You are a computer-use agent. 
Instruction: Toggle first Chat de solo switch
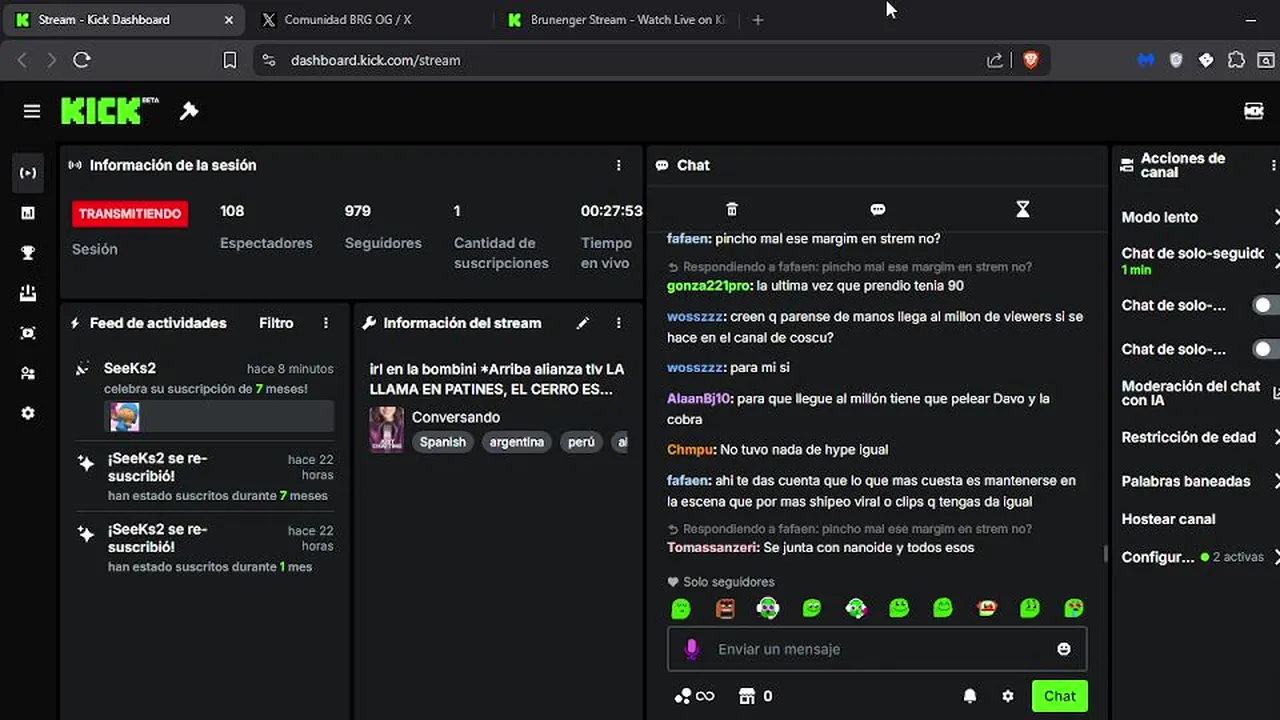(1266, 305)
